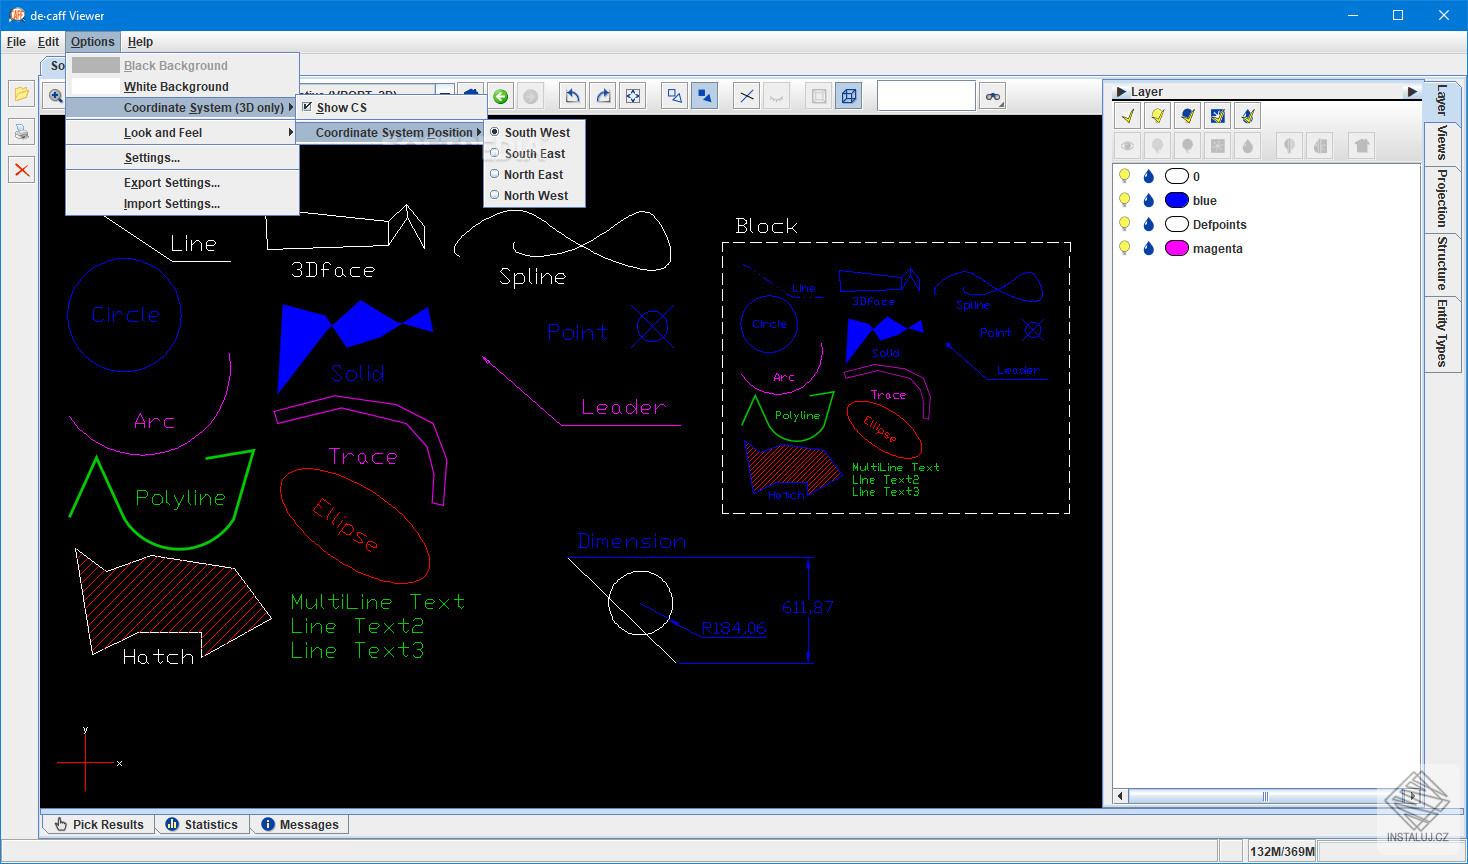
Task: Click the crossed blue lines toolbar icon
Action: point(747,96)
